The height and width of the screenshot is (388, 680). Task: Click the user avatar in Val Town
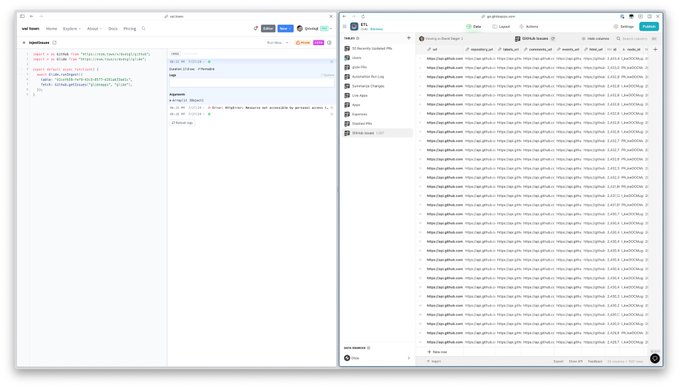[x=300, y=29]
